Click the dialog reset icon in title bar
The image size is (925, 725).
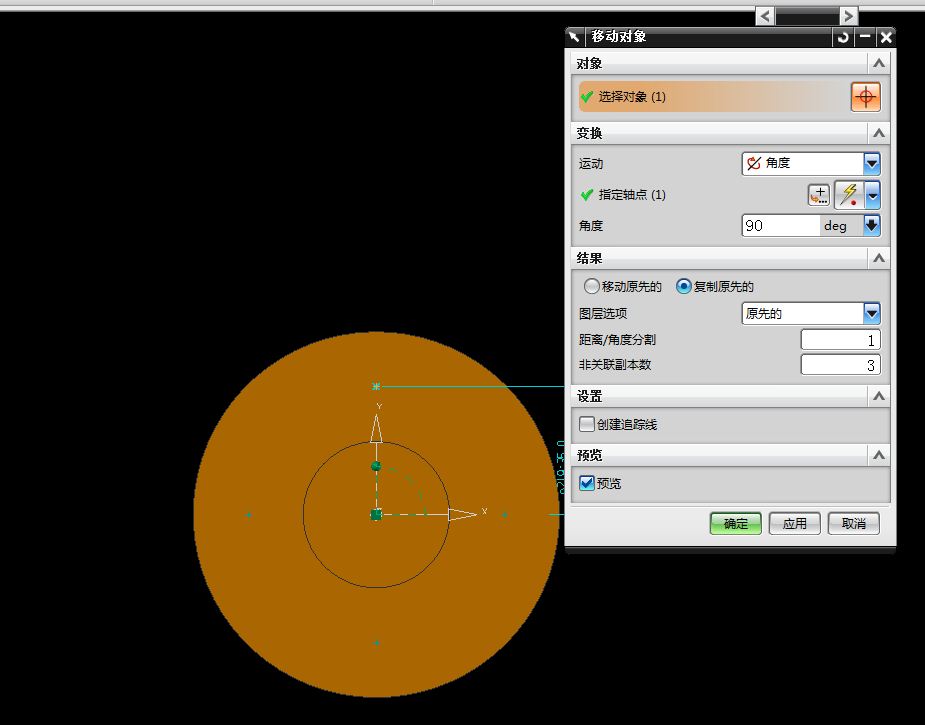tap(843, 37)
